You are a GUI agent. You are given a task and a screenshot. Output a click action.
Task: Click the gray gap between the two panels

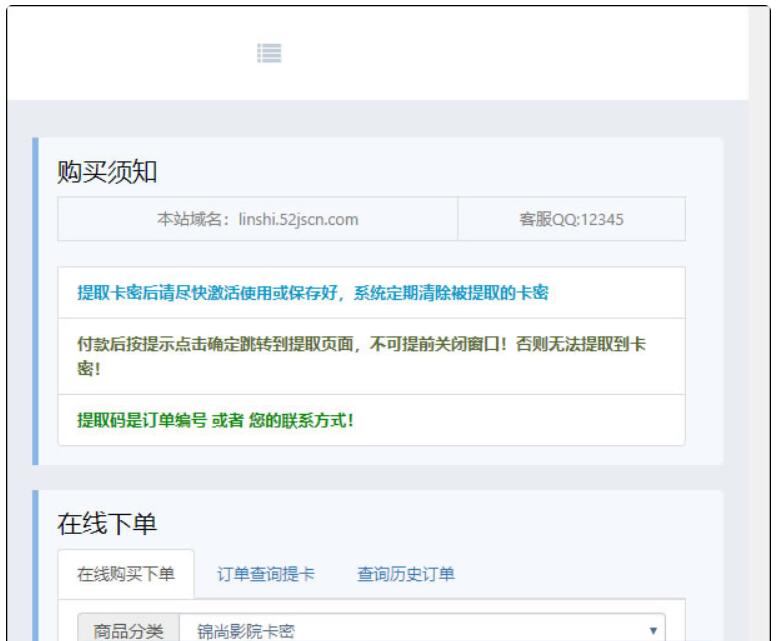click(x=378, y=477)
